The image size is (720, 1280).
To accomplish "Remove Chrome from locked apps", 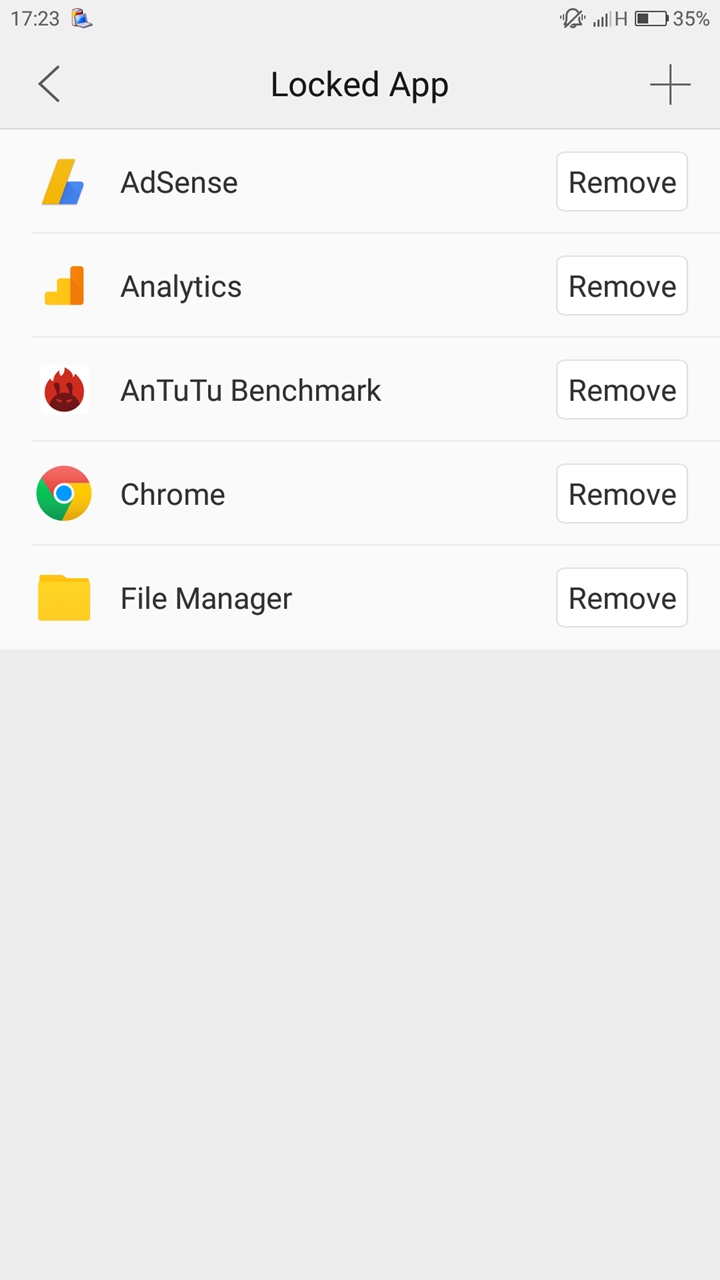I will 622,494.
